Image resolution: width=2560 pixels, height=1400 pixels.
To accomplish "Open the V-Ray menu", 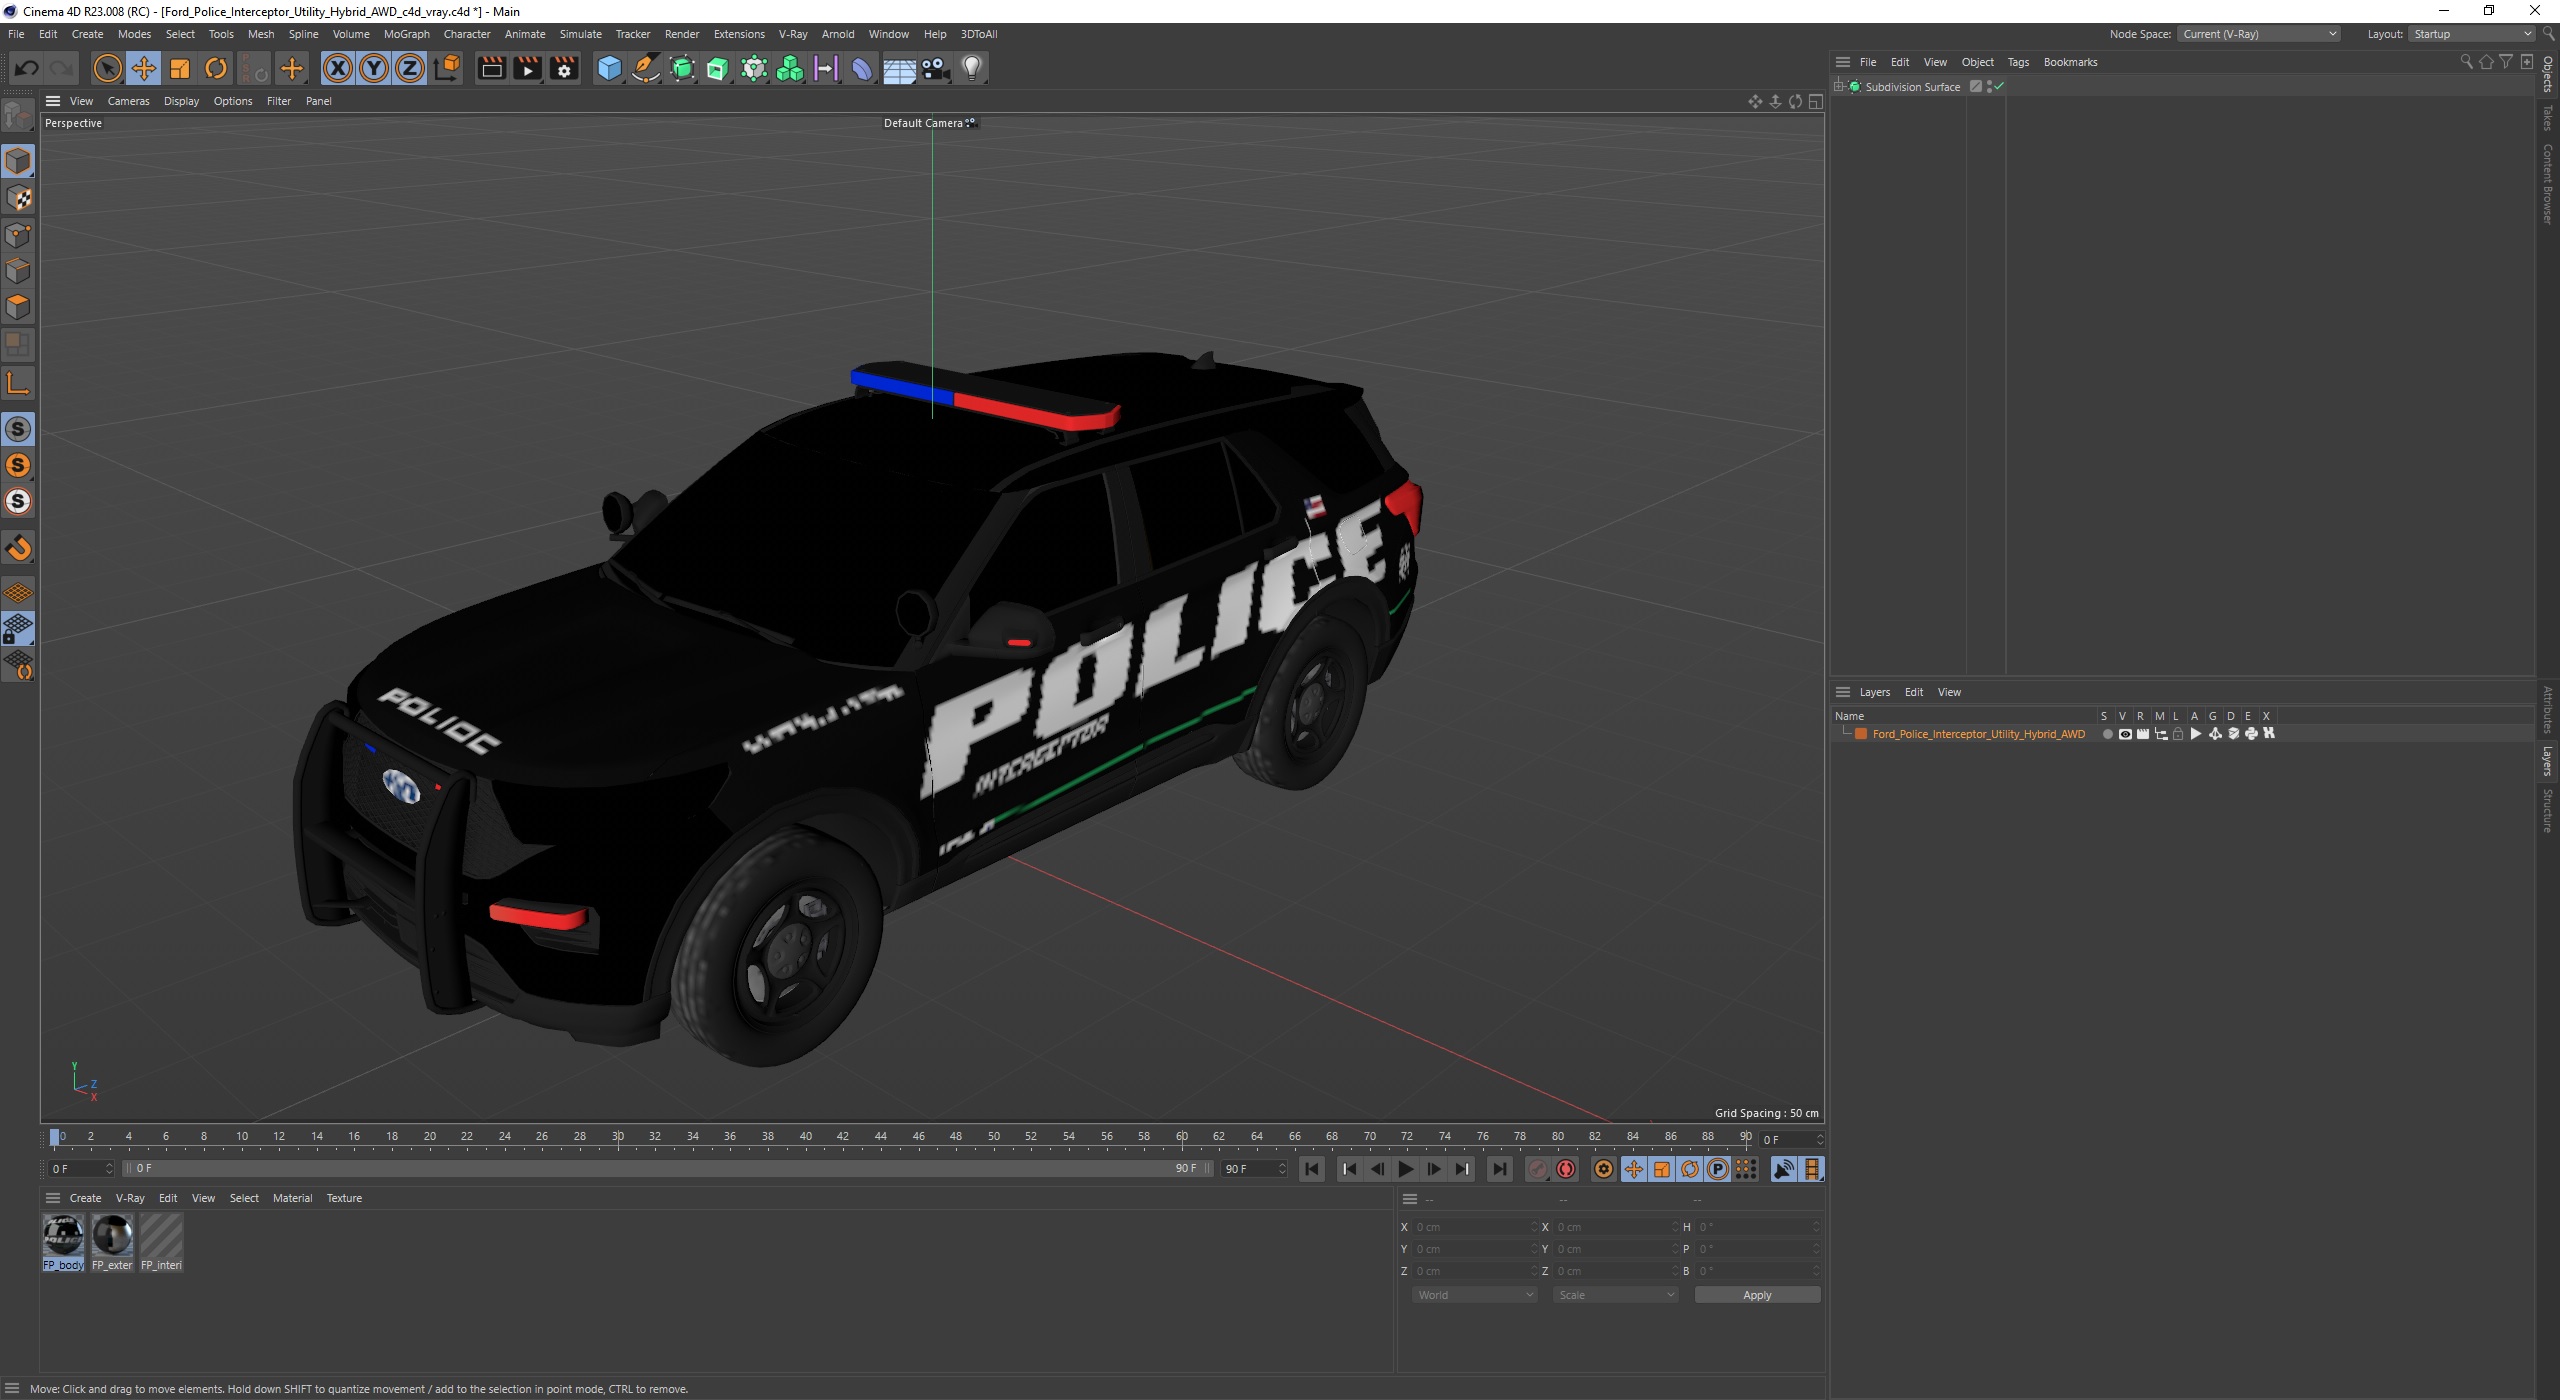I will tap(793, 34).
